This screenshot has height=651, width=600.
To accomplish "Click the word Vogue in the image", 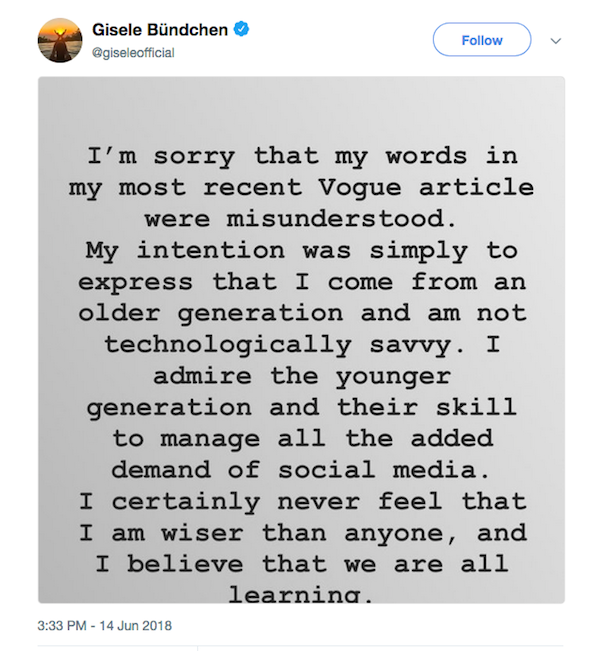I will click(x=360, y=188).
